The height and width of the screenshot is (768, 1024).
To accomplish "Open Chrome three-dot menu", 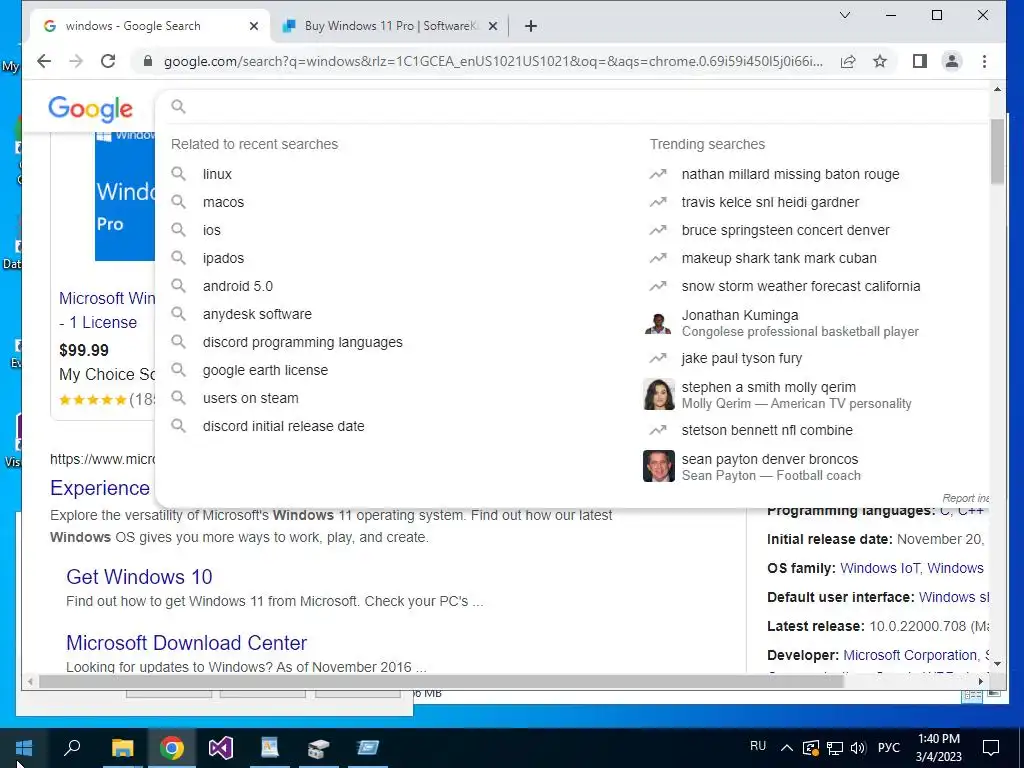I will [x=984, y=61].
